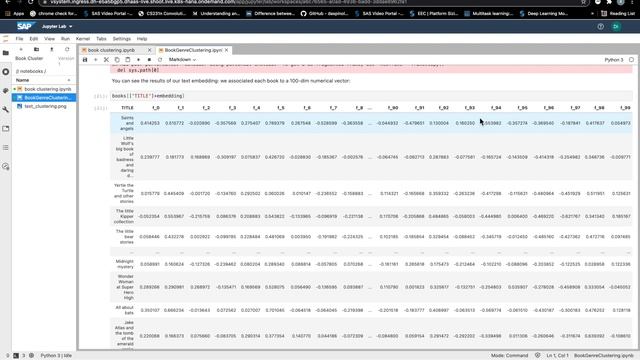Open the Kernel menu
Screen dimensions: 640x360
tap(83, 39)
